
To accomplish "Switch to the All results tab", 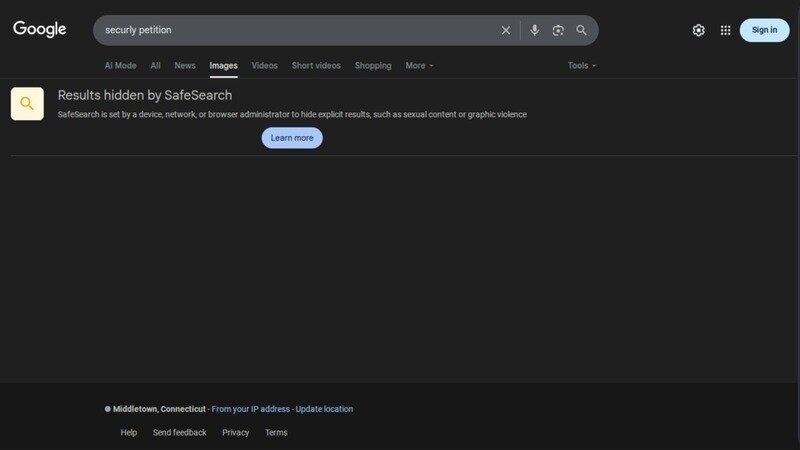I will pos(155,66).
